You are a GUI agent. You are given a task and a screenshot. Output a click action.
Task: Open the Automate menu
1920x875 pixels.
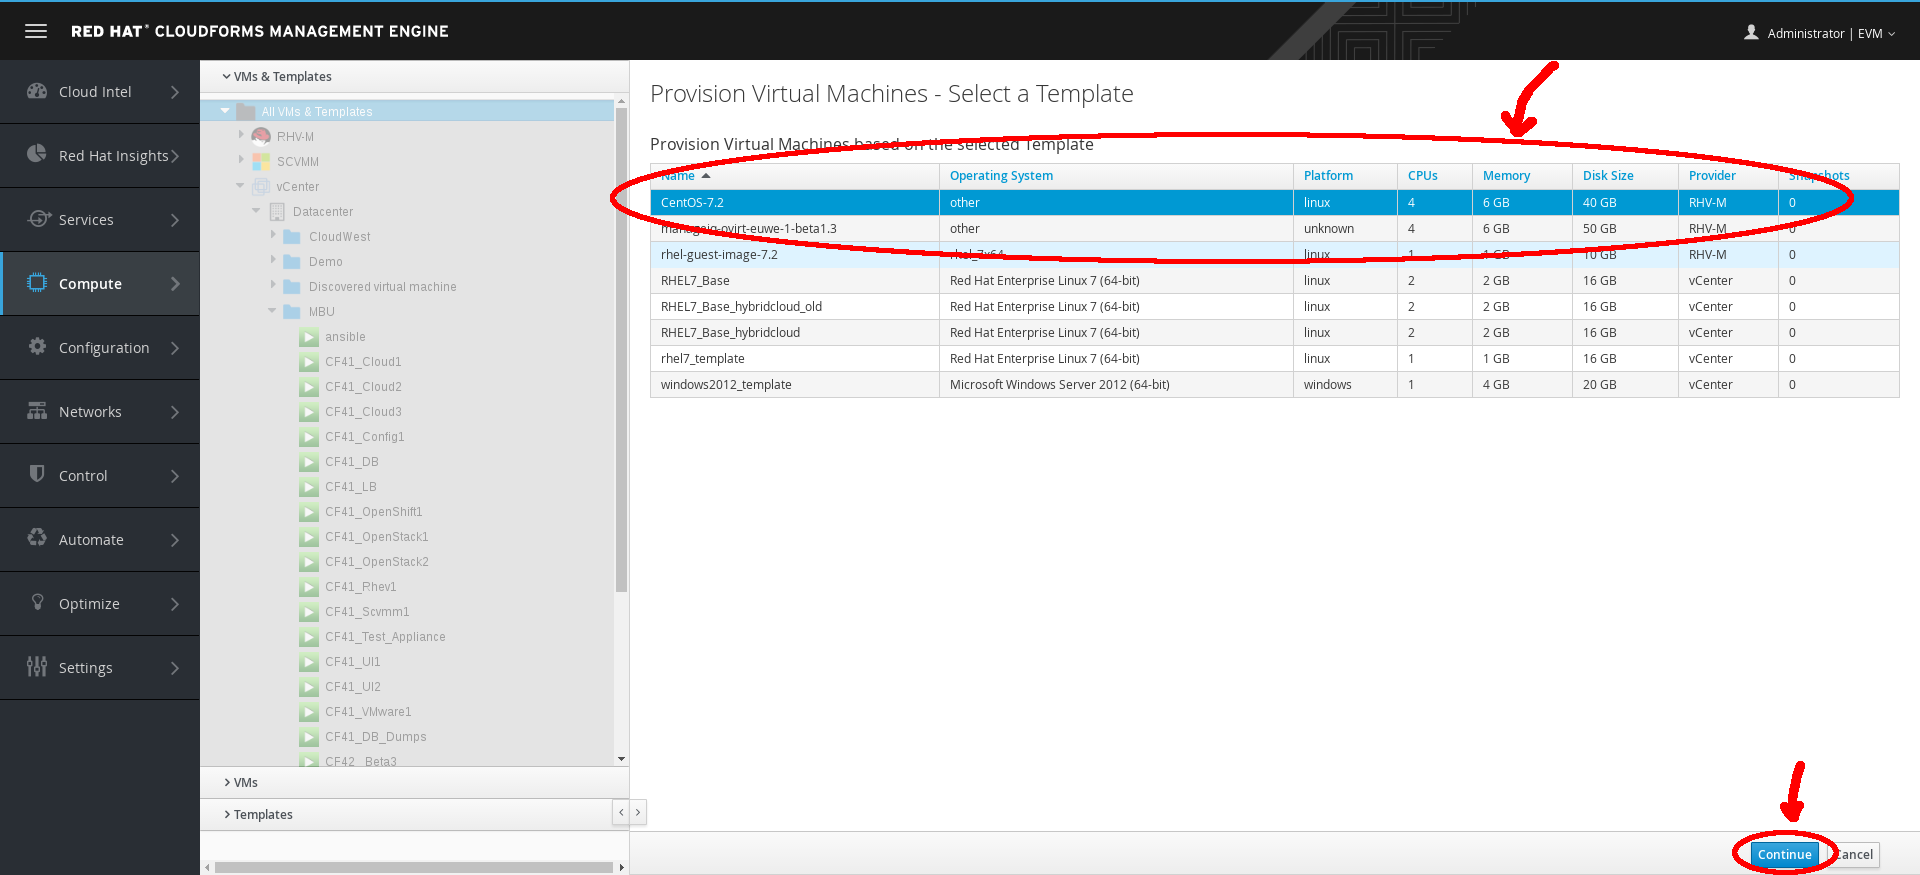100,540
